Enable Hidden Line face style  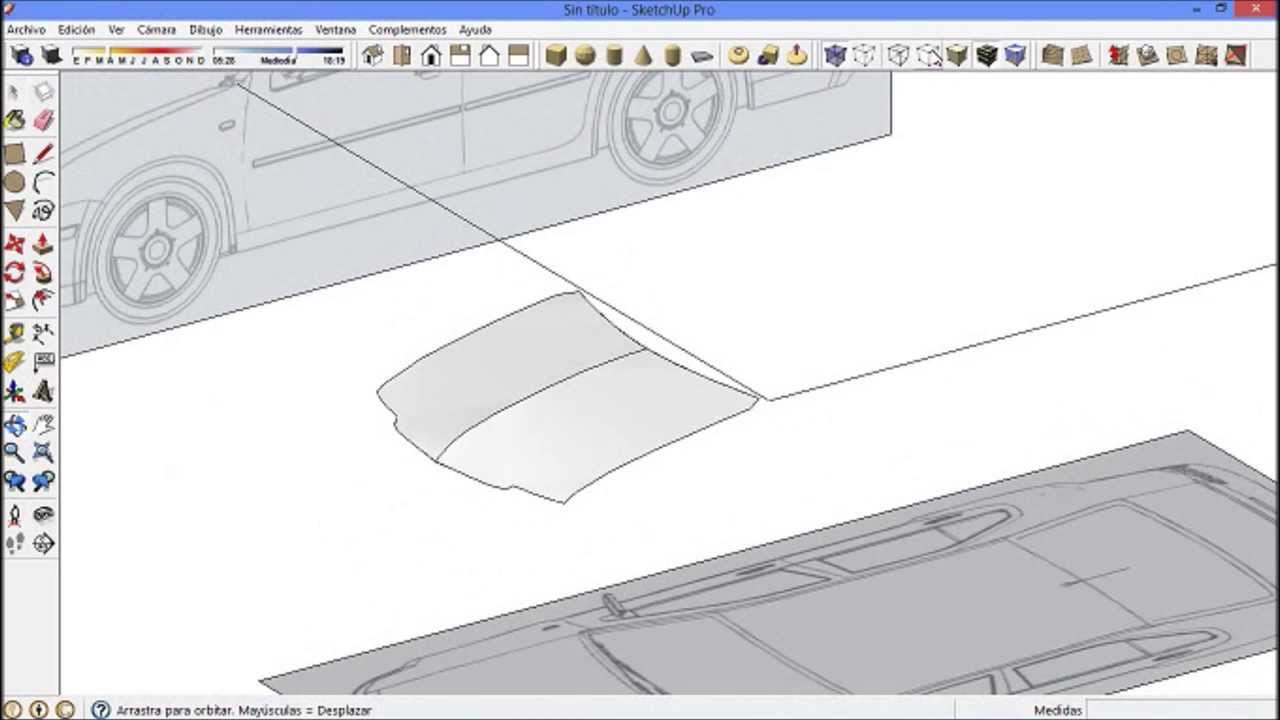point(928,56)
